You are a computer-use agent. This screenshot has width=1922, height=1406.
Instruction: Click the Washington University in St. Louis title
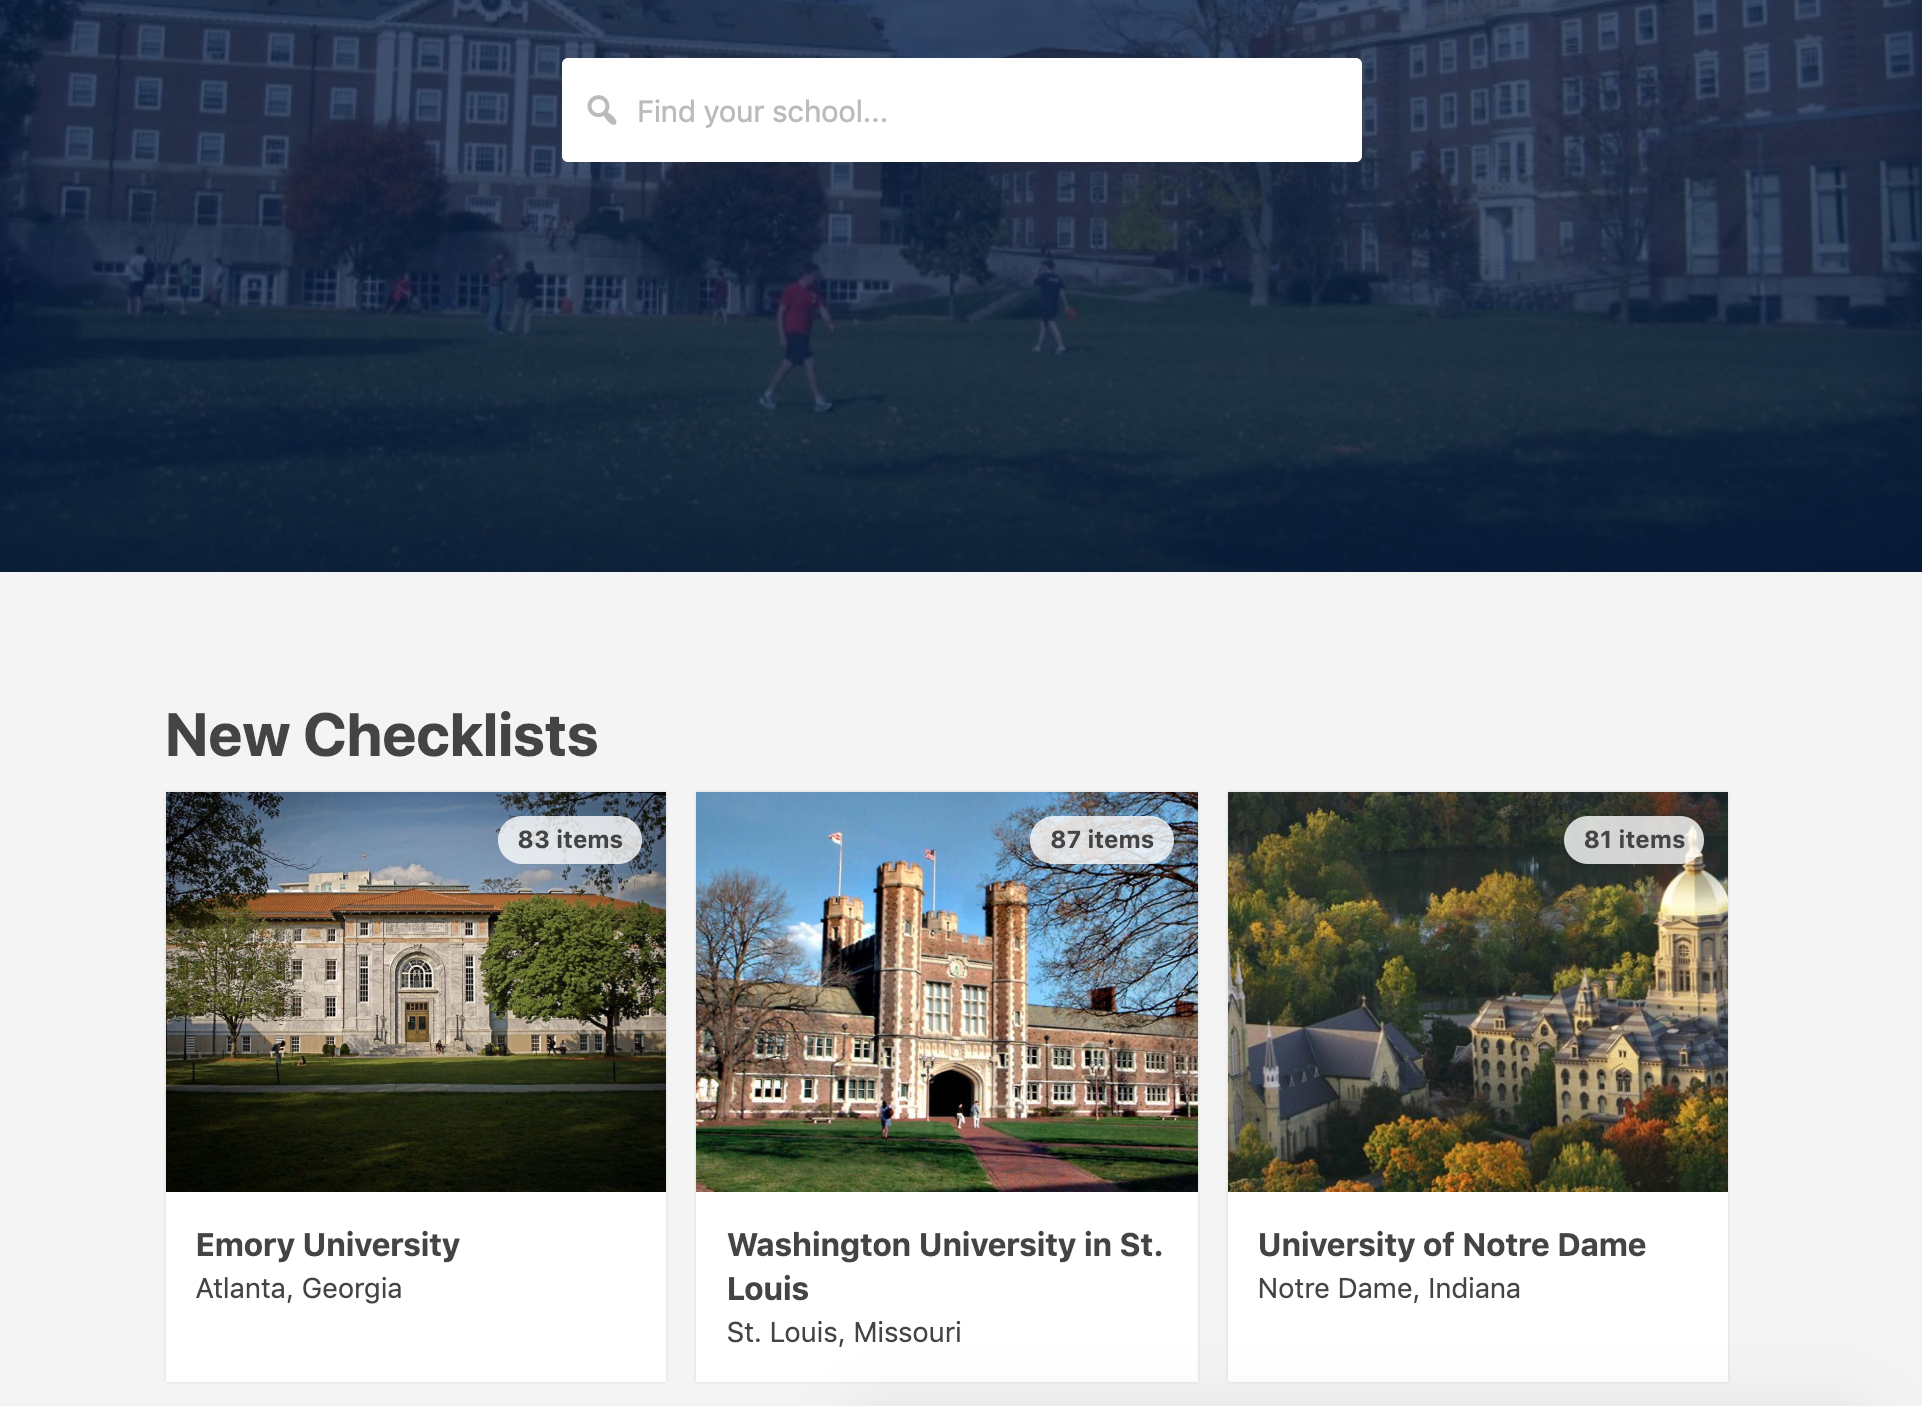[x=945, y=1245]
